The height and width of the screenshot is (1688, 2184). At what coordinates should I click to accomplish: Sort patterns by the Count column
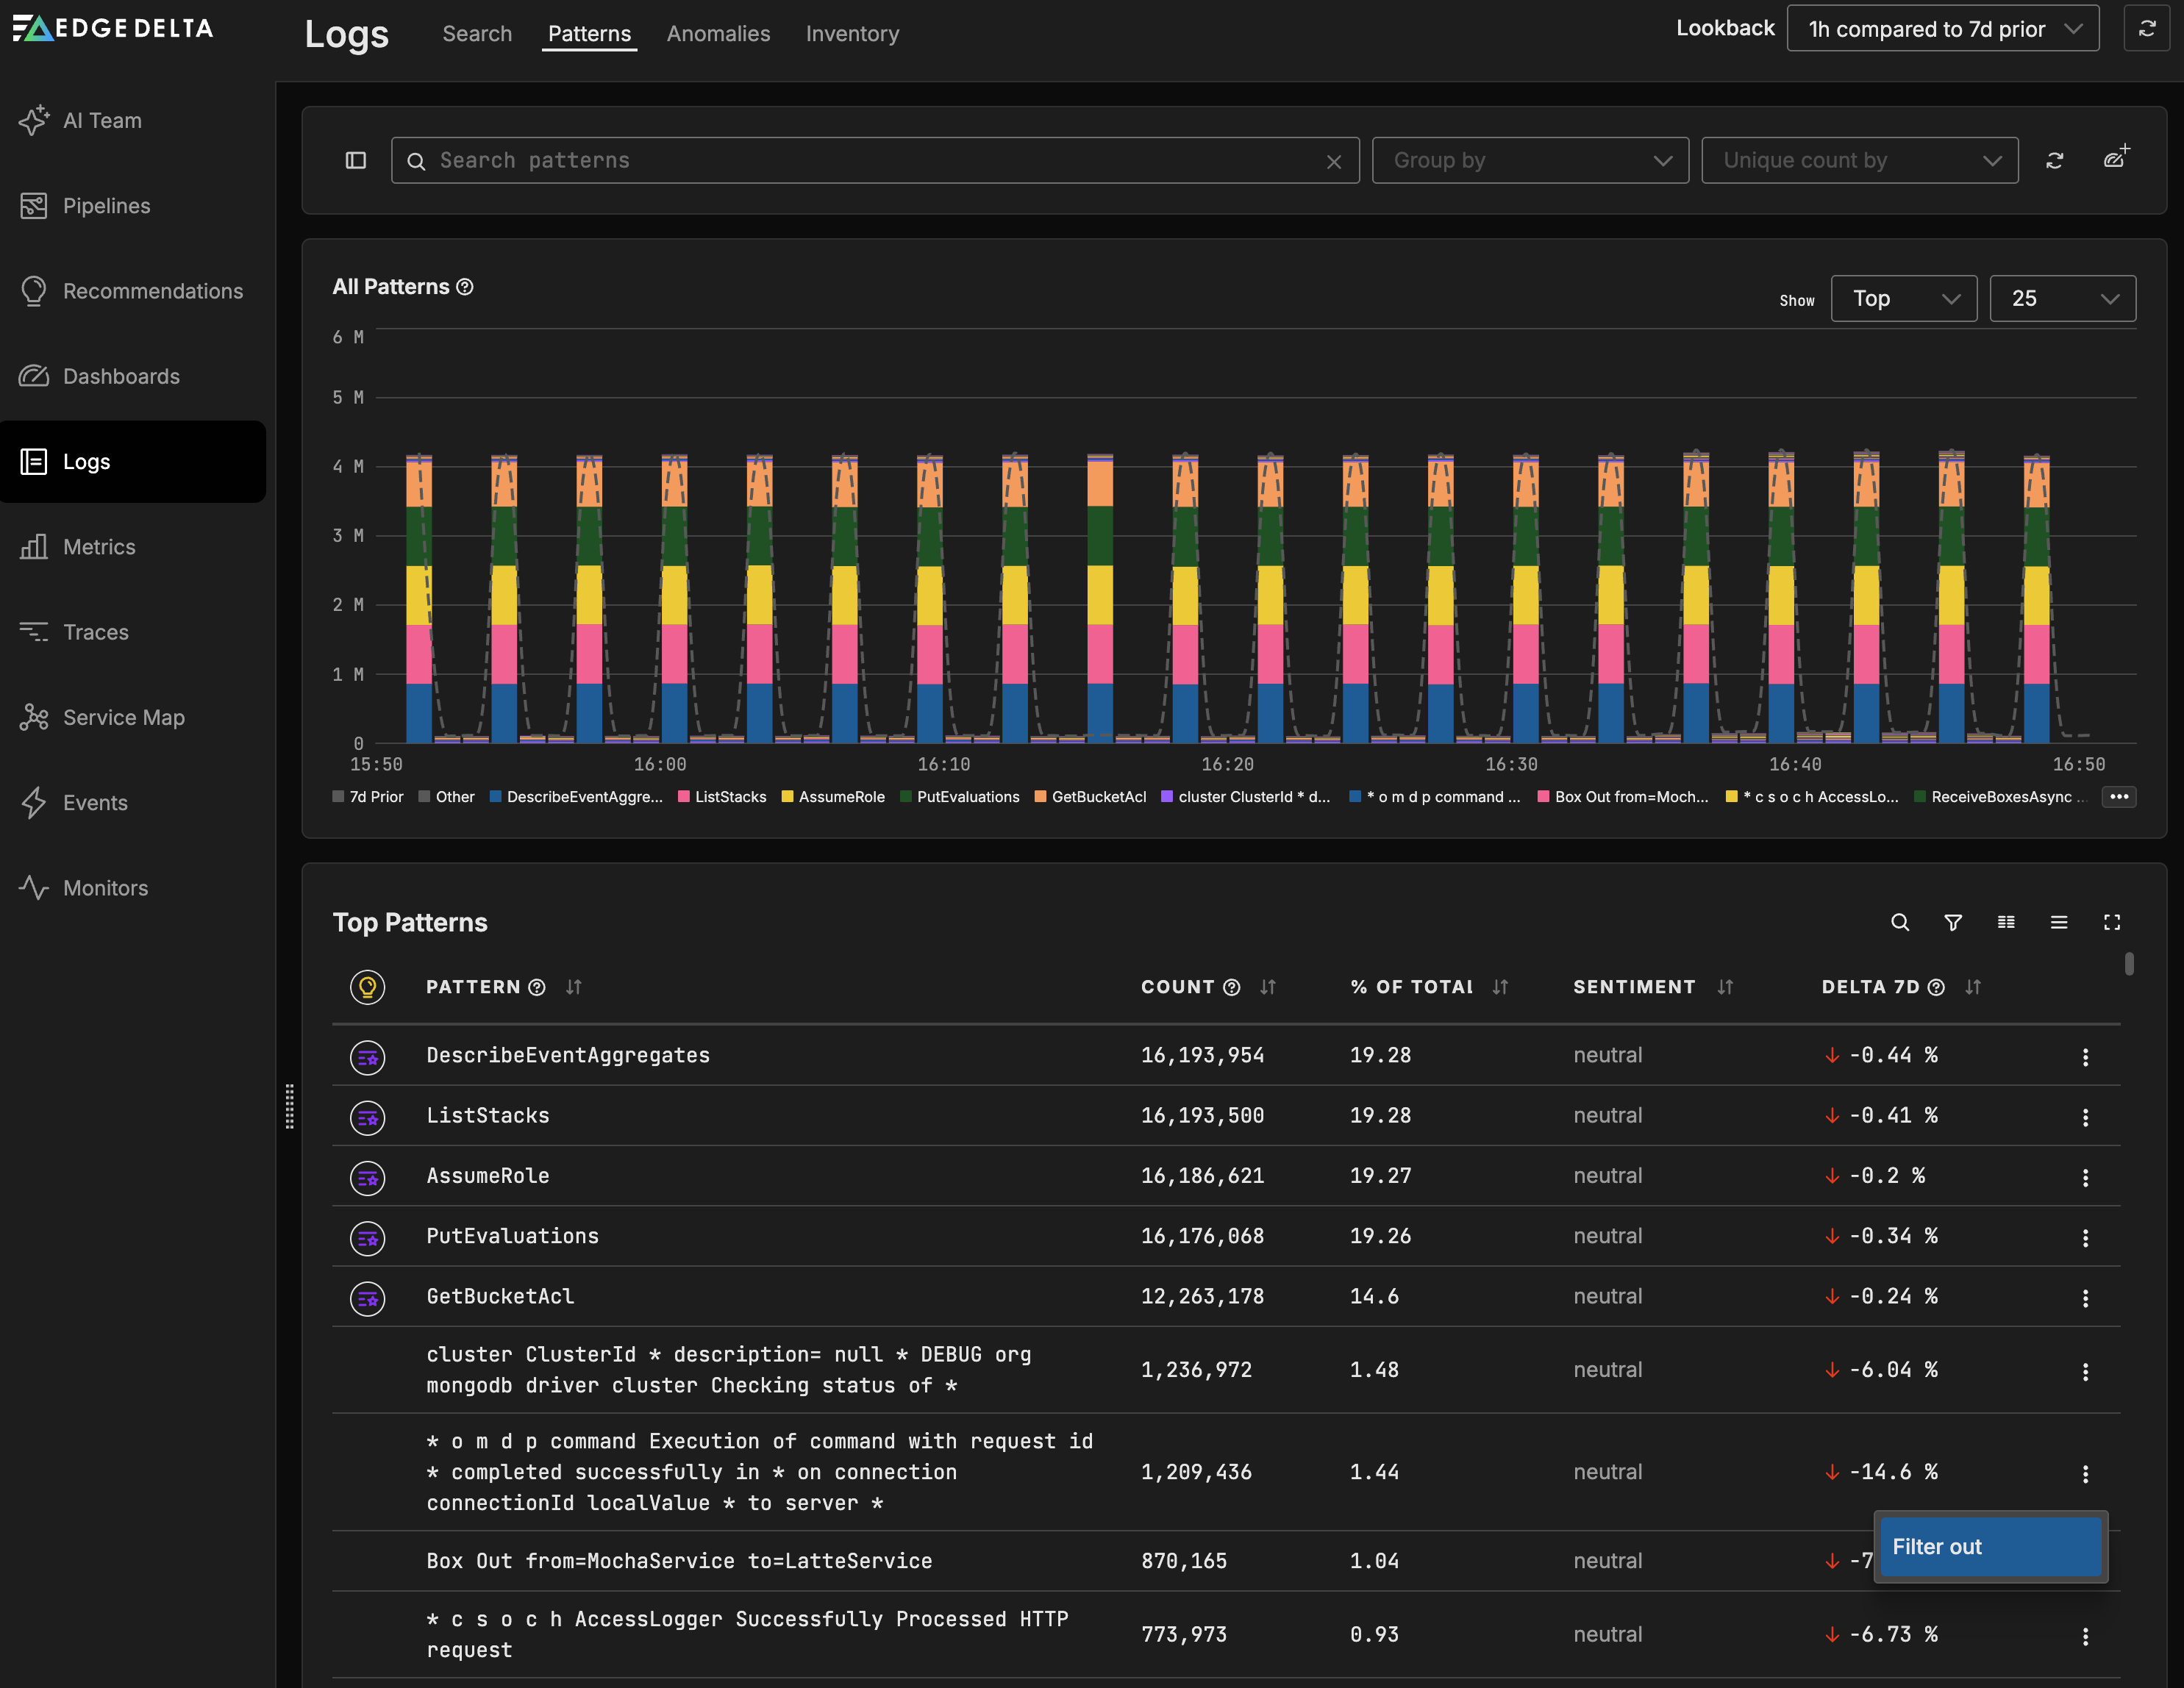tap(1268, 987)
